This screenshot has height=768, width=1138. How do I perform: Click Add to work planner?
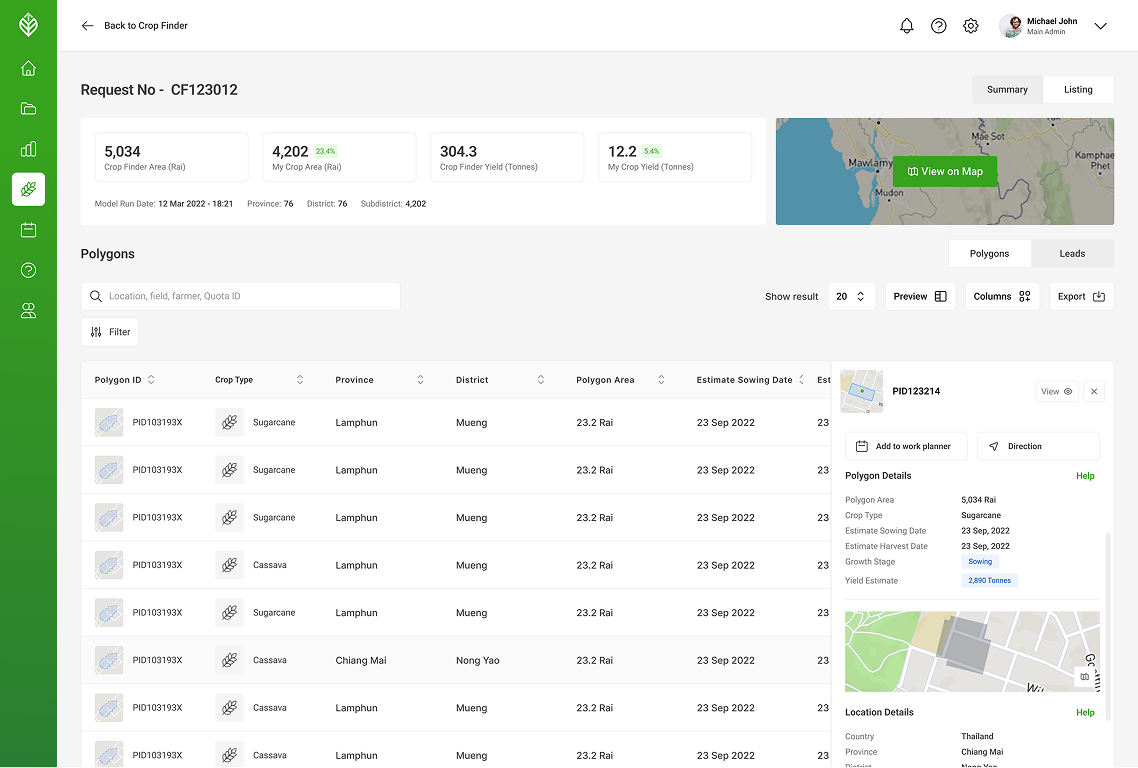[x=906, y=446]
